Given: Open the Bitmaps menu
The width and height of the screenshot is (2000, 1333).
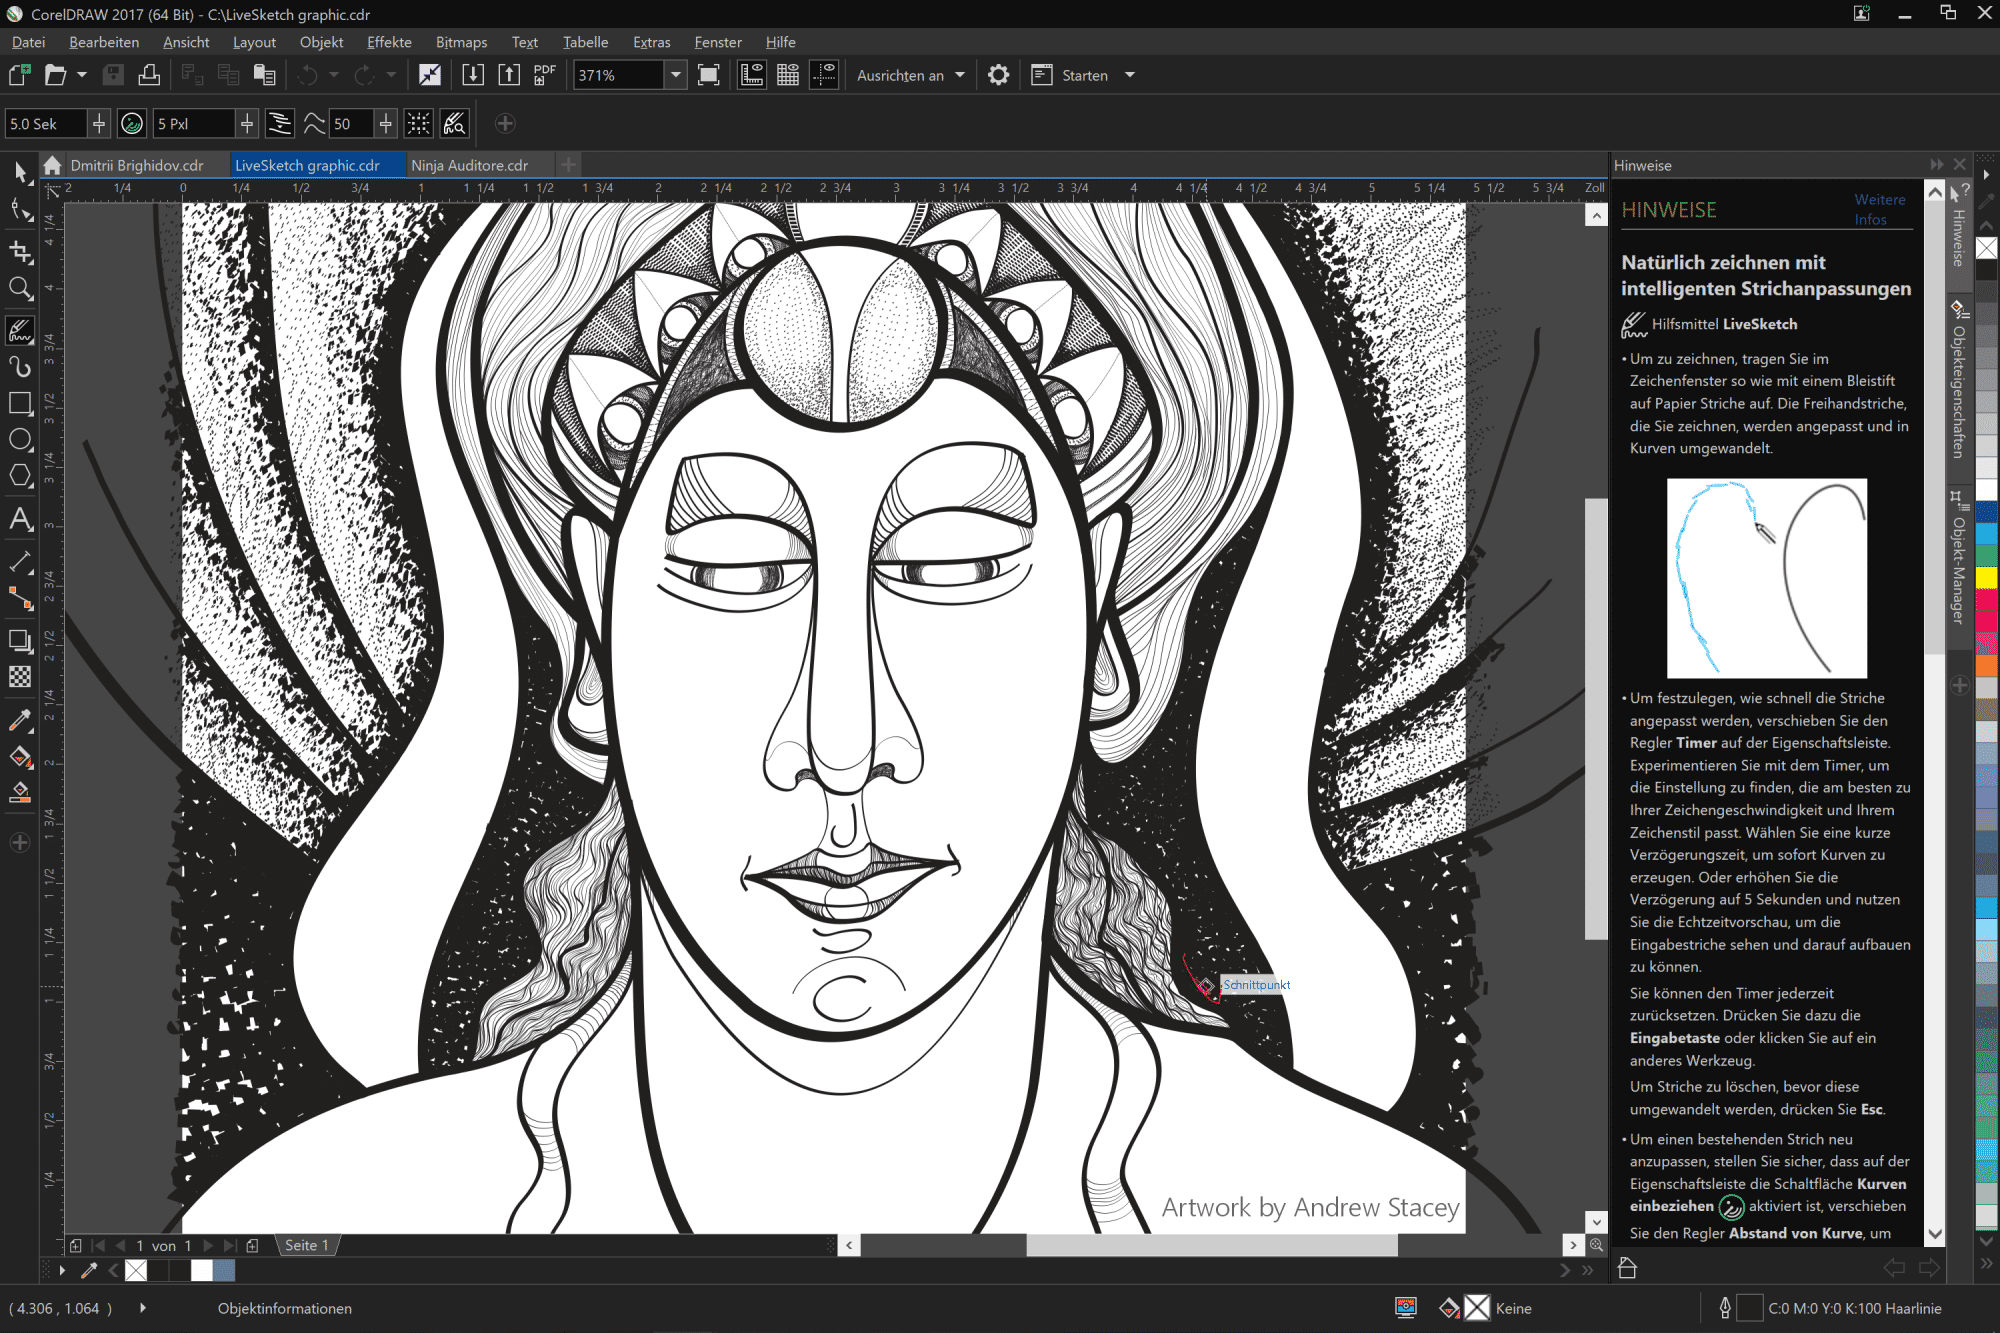Looking at the screenshot, I should (x=461, y=41).
